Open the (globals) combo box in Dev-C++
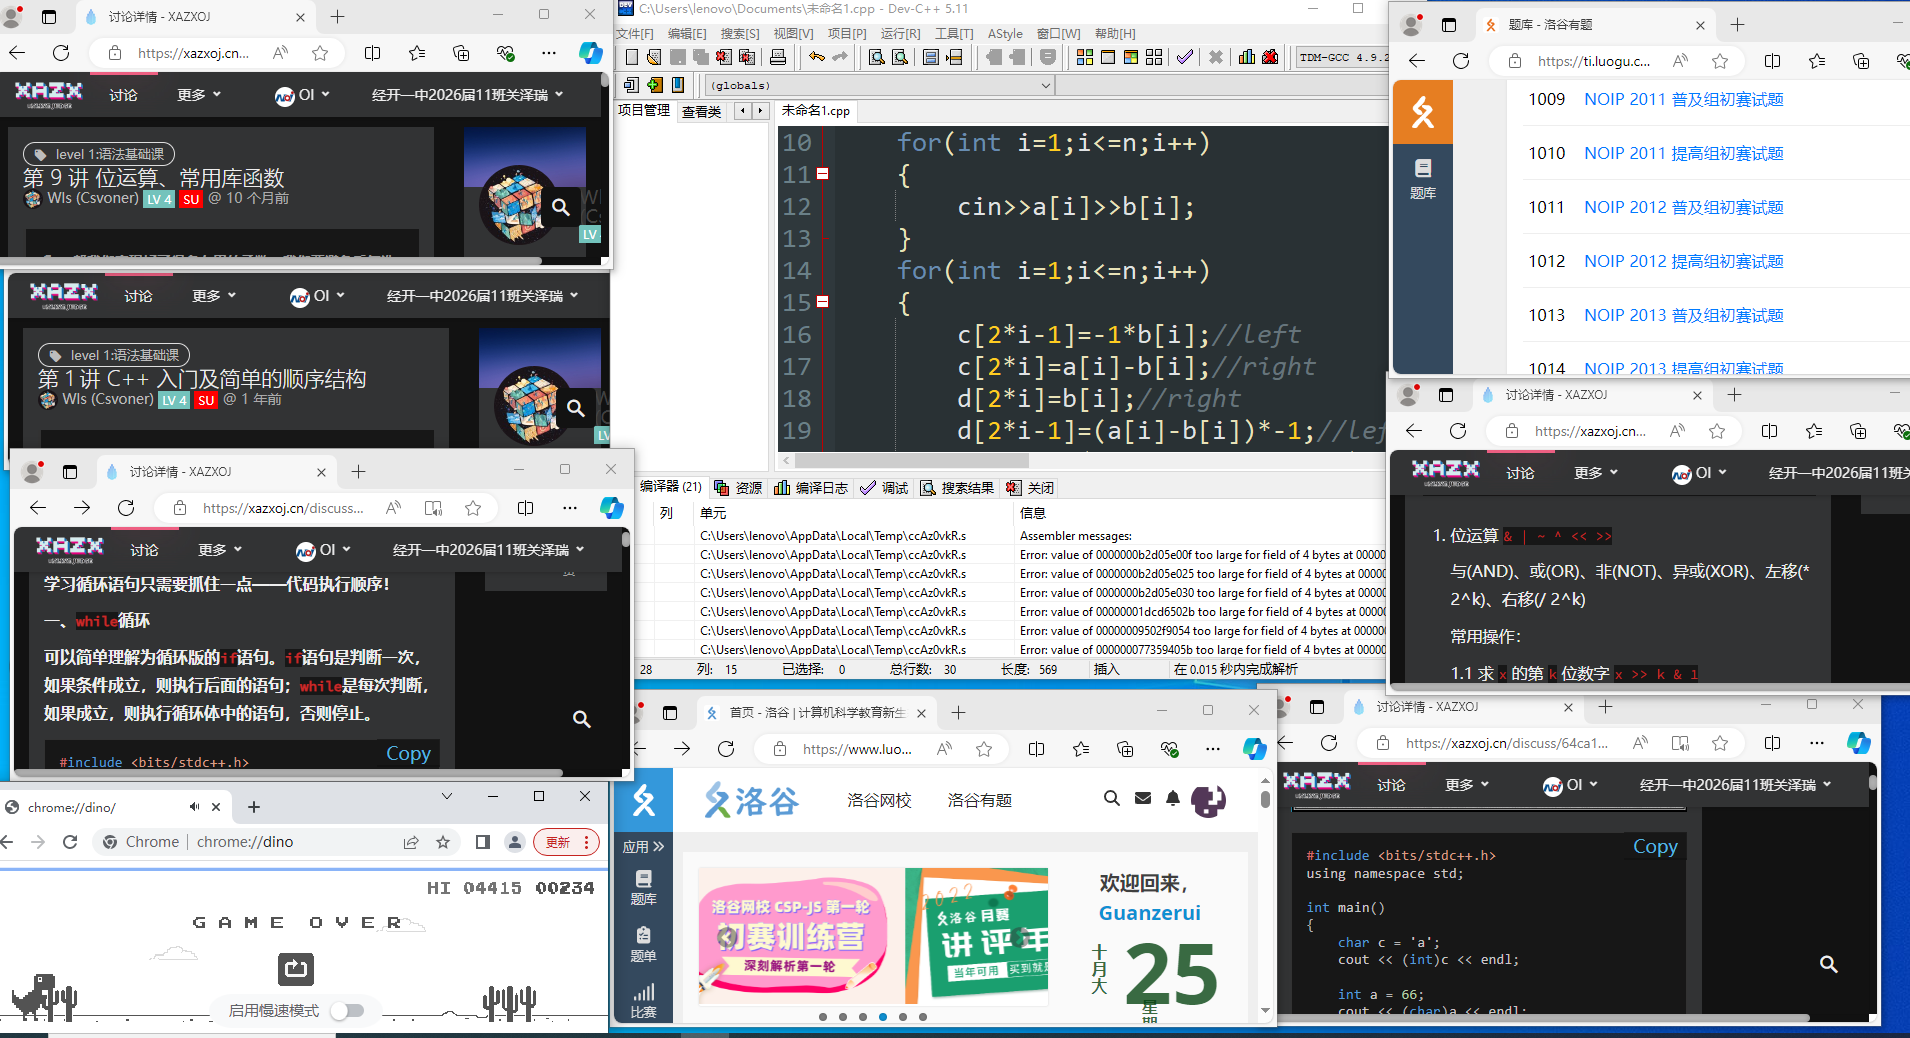 880,86
